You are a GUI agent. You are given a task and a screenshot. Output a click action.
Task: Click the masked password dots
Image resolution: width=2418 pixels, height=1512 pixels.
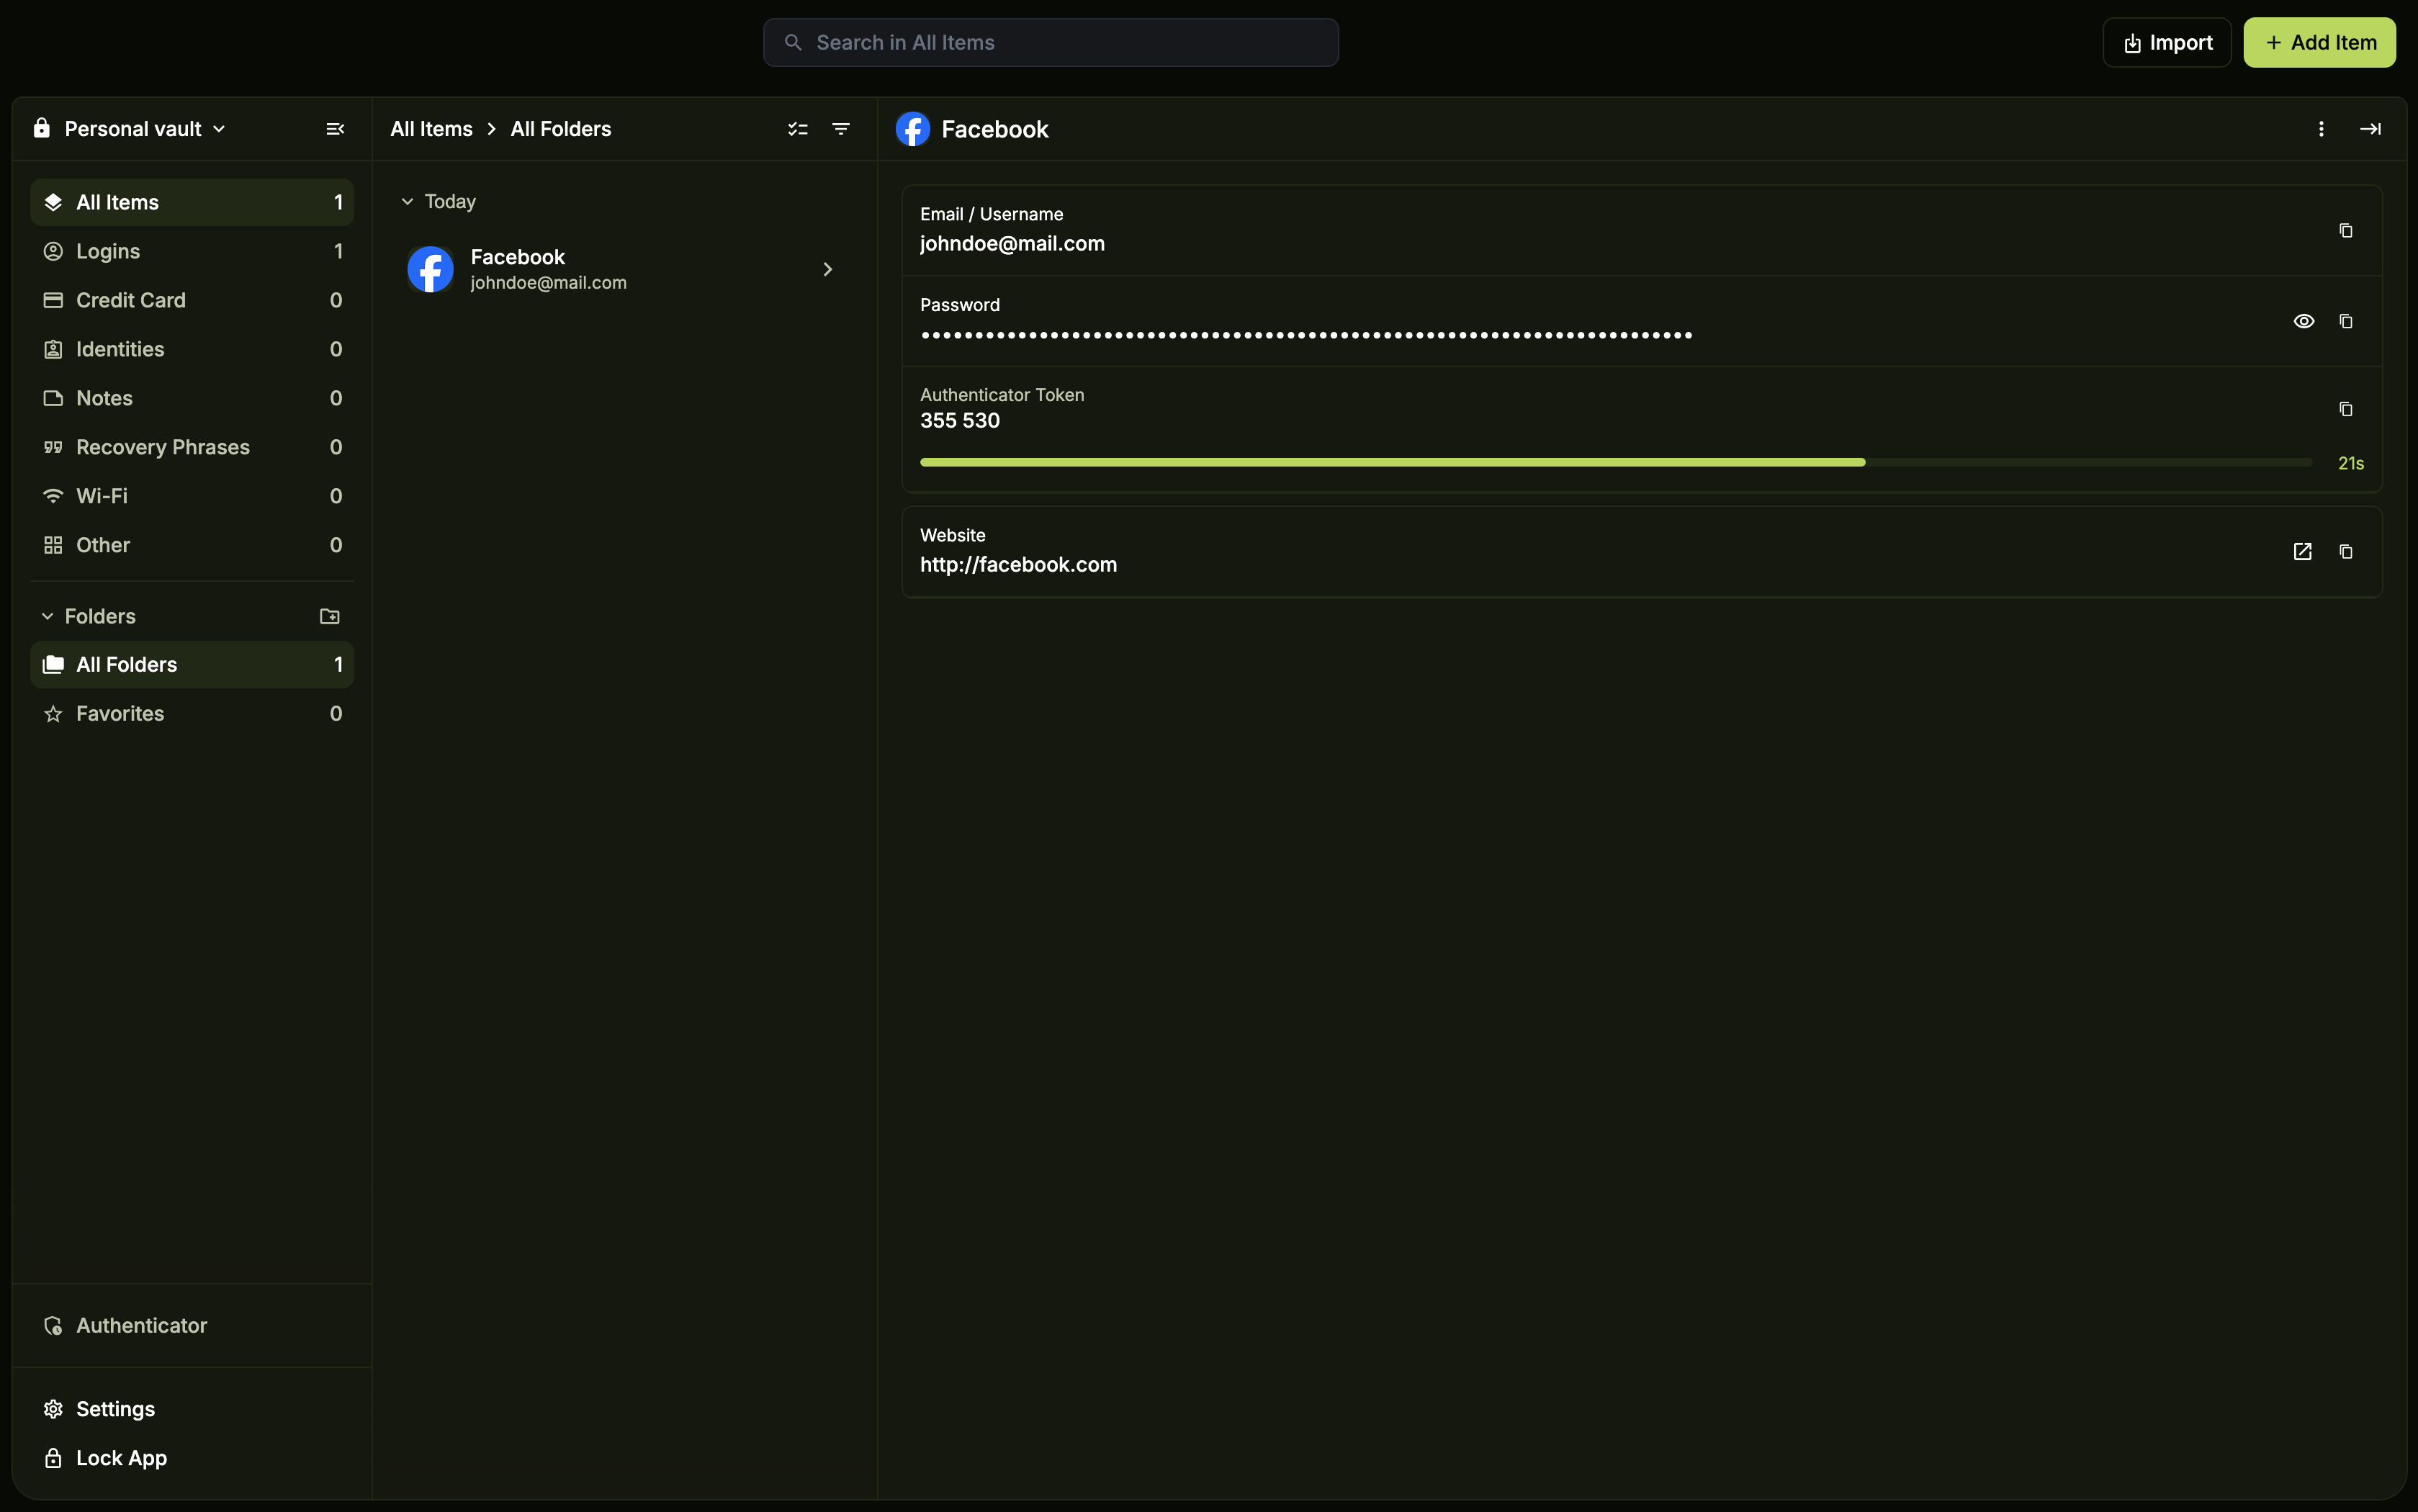(1306, 335)
